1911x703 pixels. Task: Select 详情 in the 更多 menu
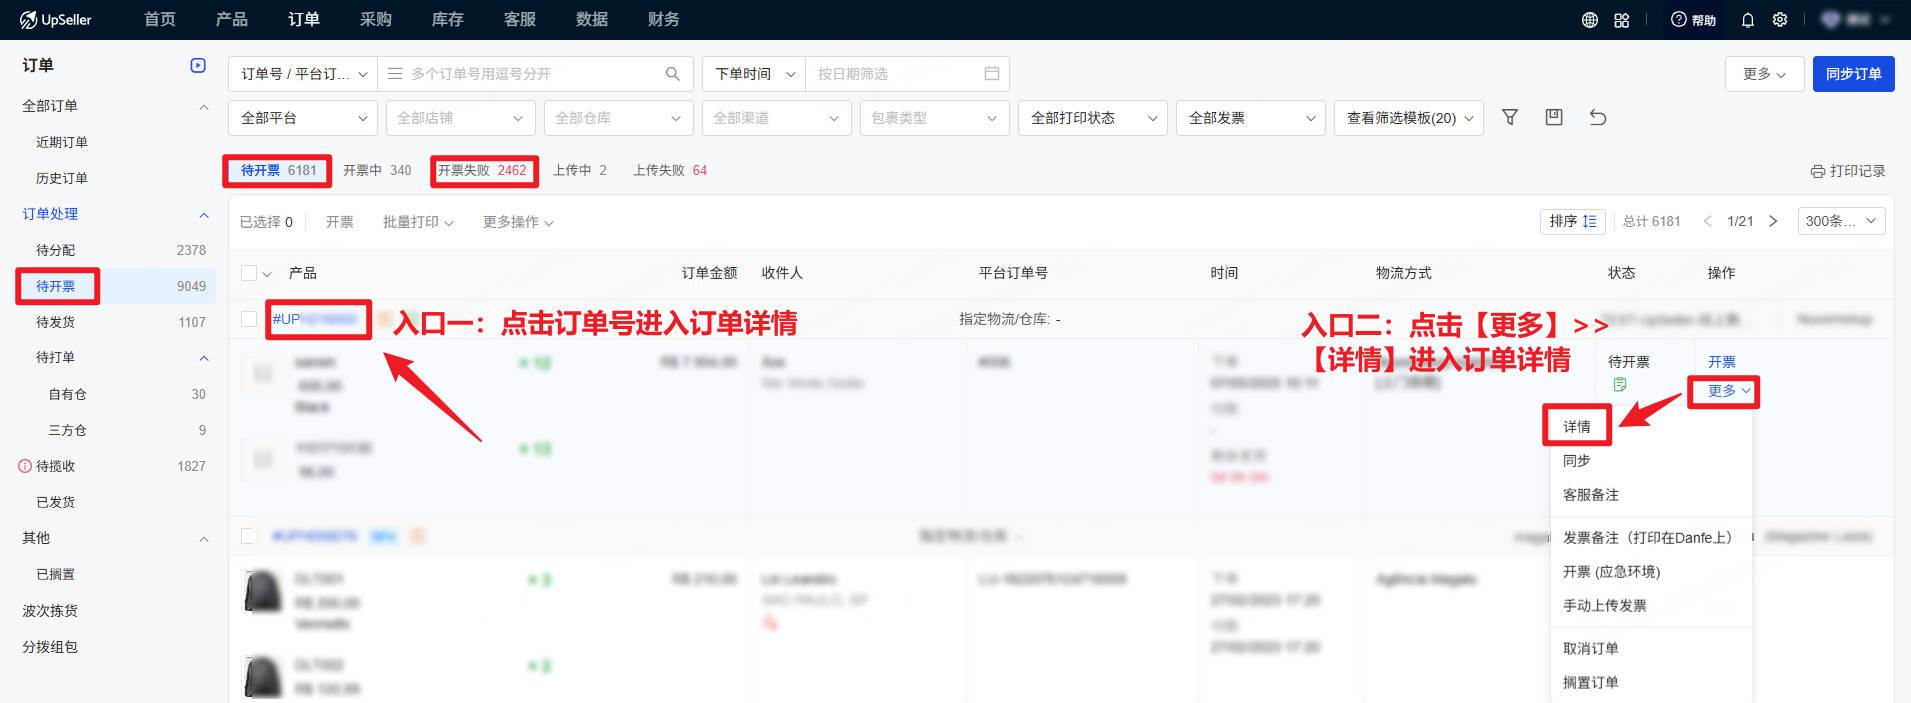click(x=1577, y=427)
